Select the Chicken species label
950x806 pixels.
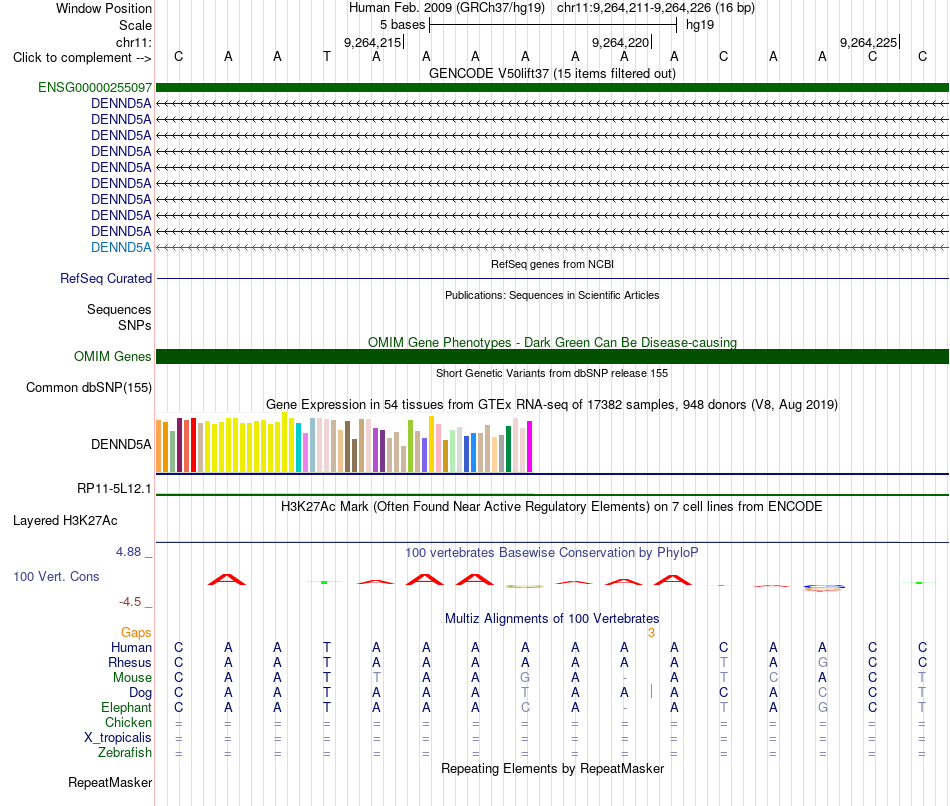(x=128, y=722)
